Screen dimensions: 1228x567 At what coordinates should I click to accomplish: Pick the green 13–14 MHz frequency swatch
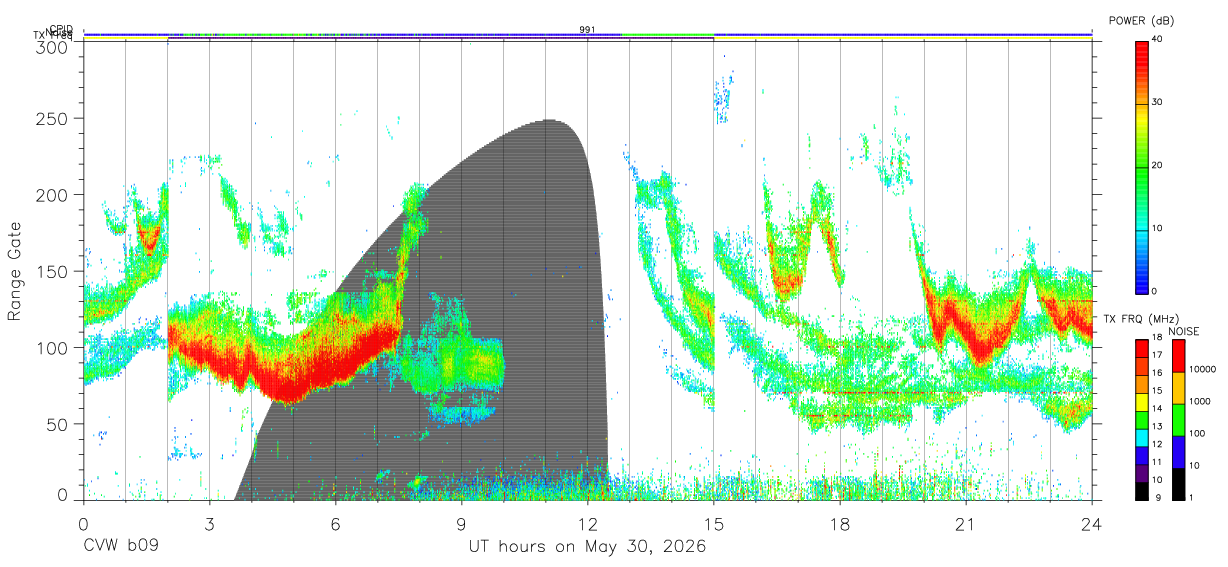point(1142,418)
